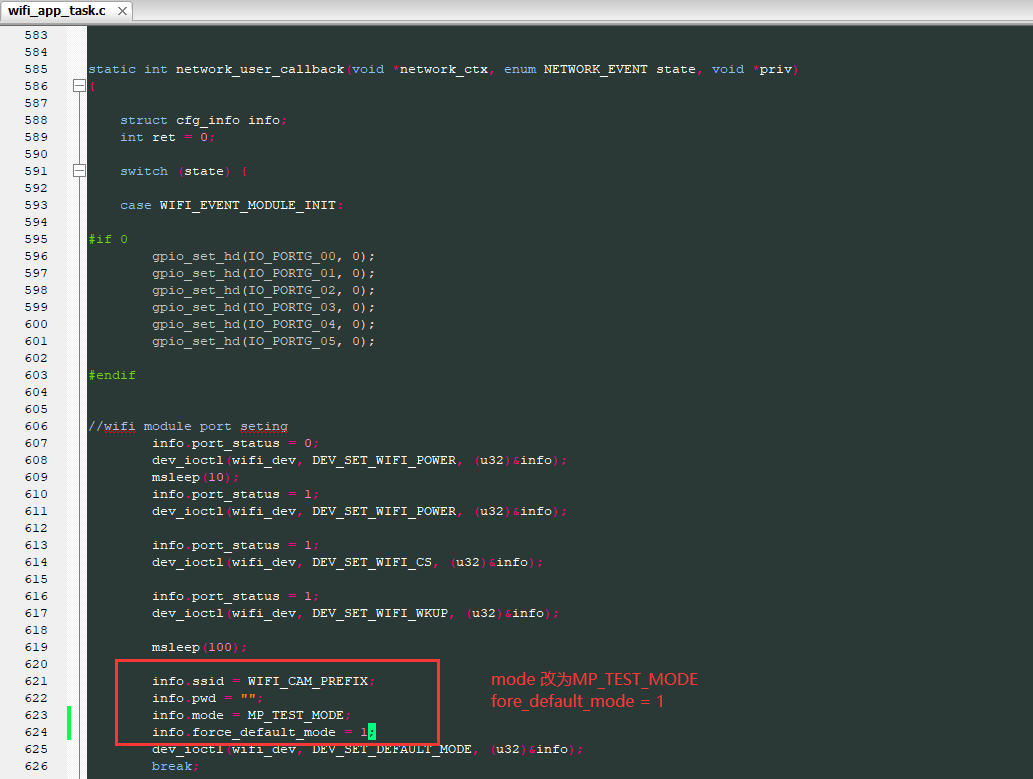Click the network_user_callback function name
1033x779 pixels.
pyautogui.click(x=260, y=69)
